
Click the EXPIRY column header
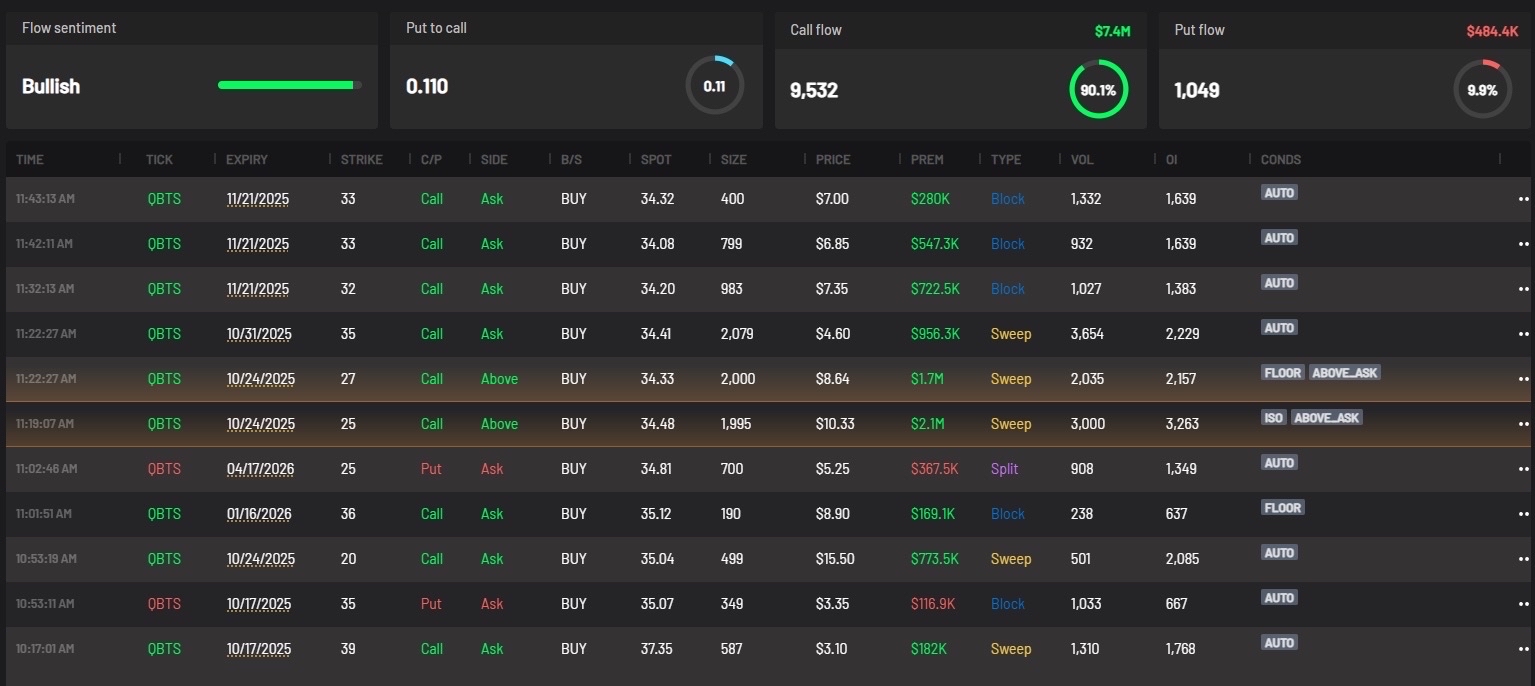[246, 160]
